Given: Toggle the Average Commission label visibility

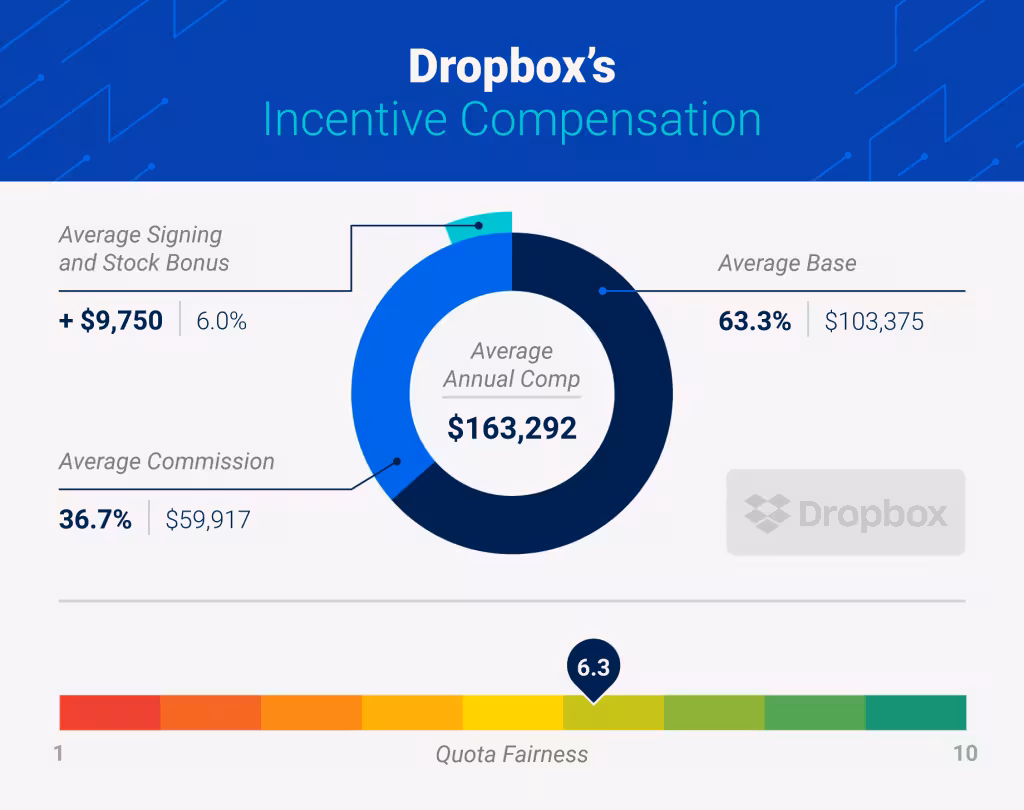Looking at the screenshot, I should coord(166,462).
